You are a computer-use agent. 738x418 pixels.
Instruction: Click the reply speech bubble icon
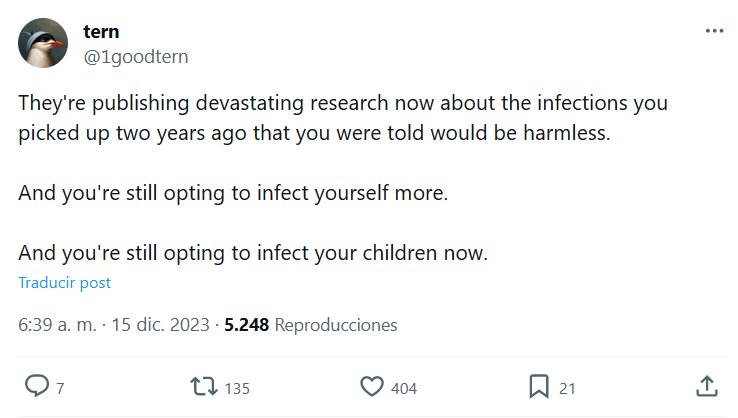[x=37, y=386]
